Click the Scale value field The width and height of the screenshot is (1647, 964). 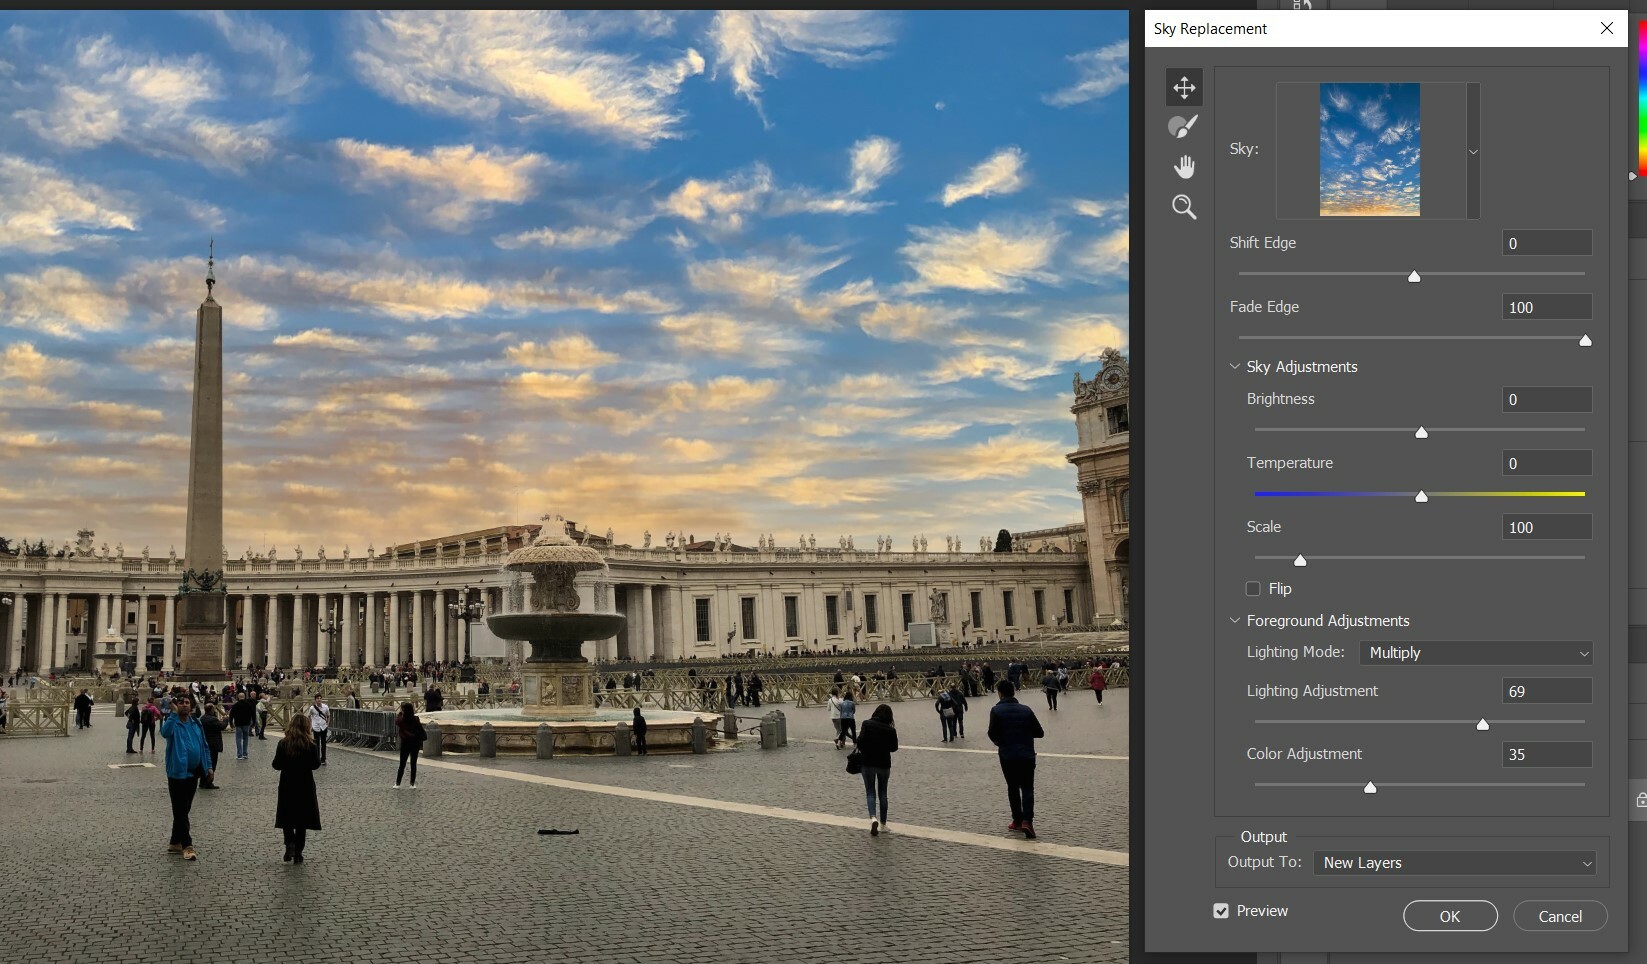point(1546,527)
